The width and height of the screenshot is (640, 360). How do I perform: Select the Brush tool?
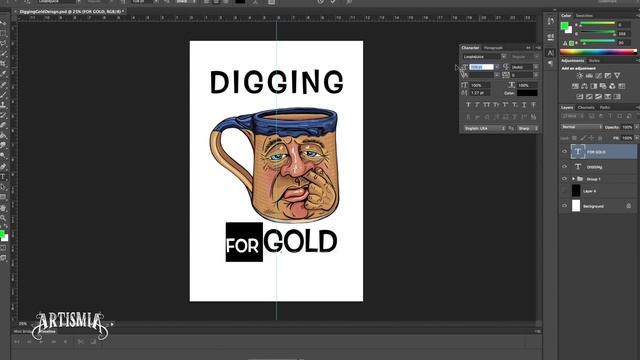[3, 95]
